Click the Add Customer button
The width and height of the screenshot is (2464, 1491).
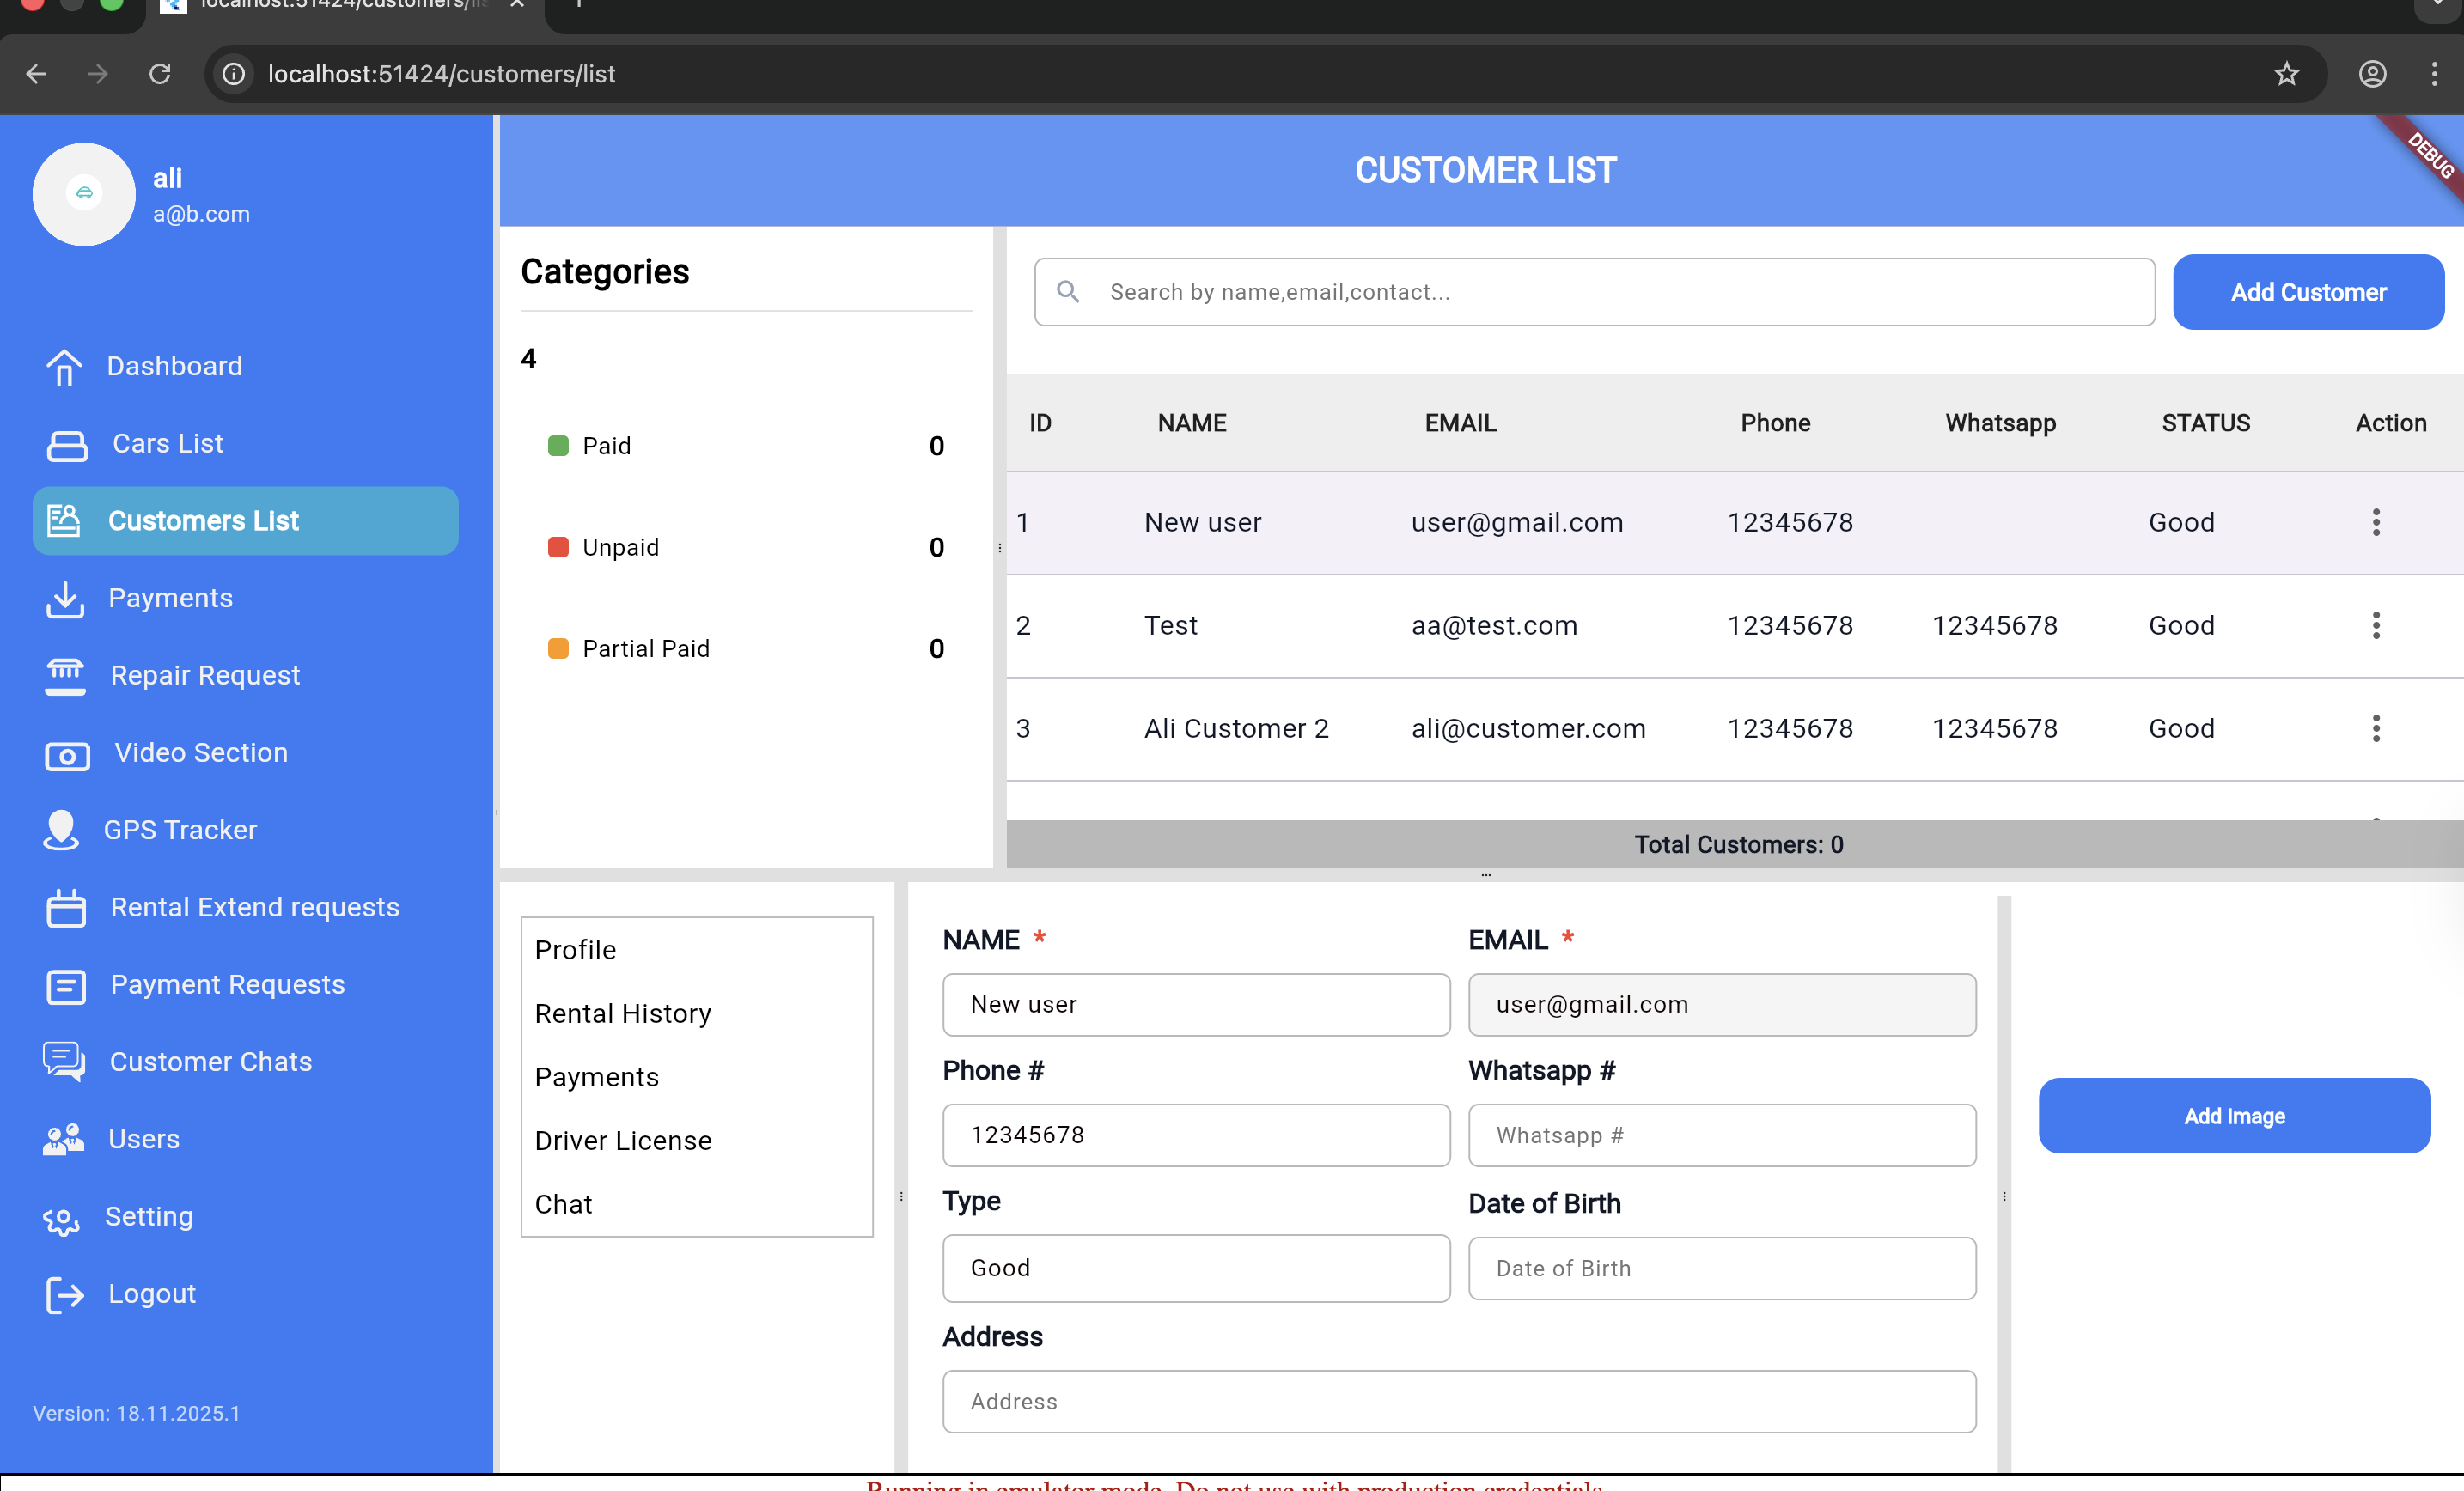click(x=2307, y=292)
